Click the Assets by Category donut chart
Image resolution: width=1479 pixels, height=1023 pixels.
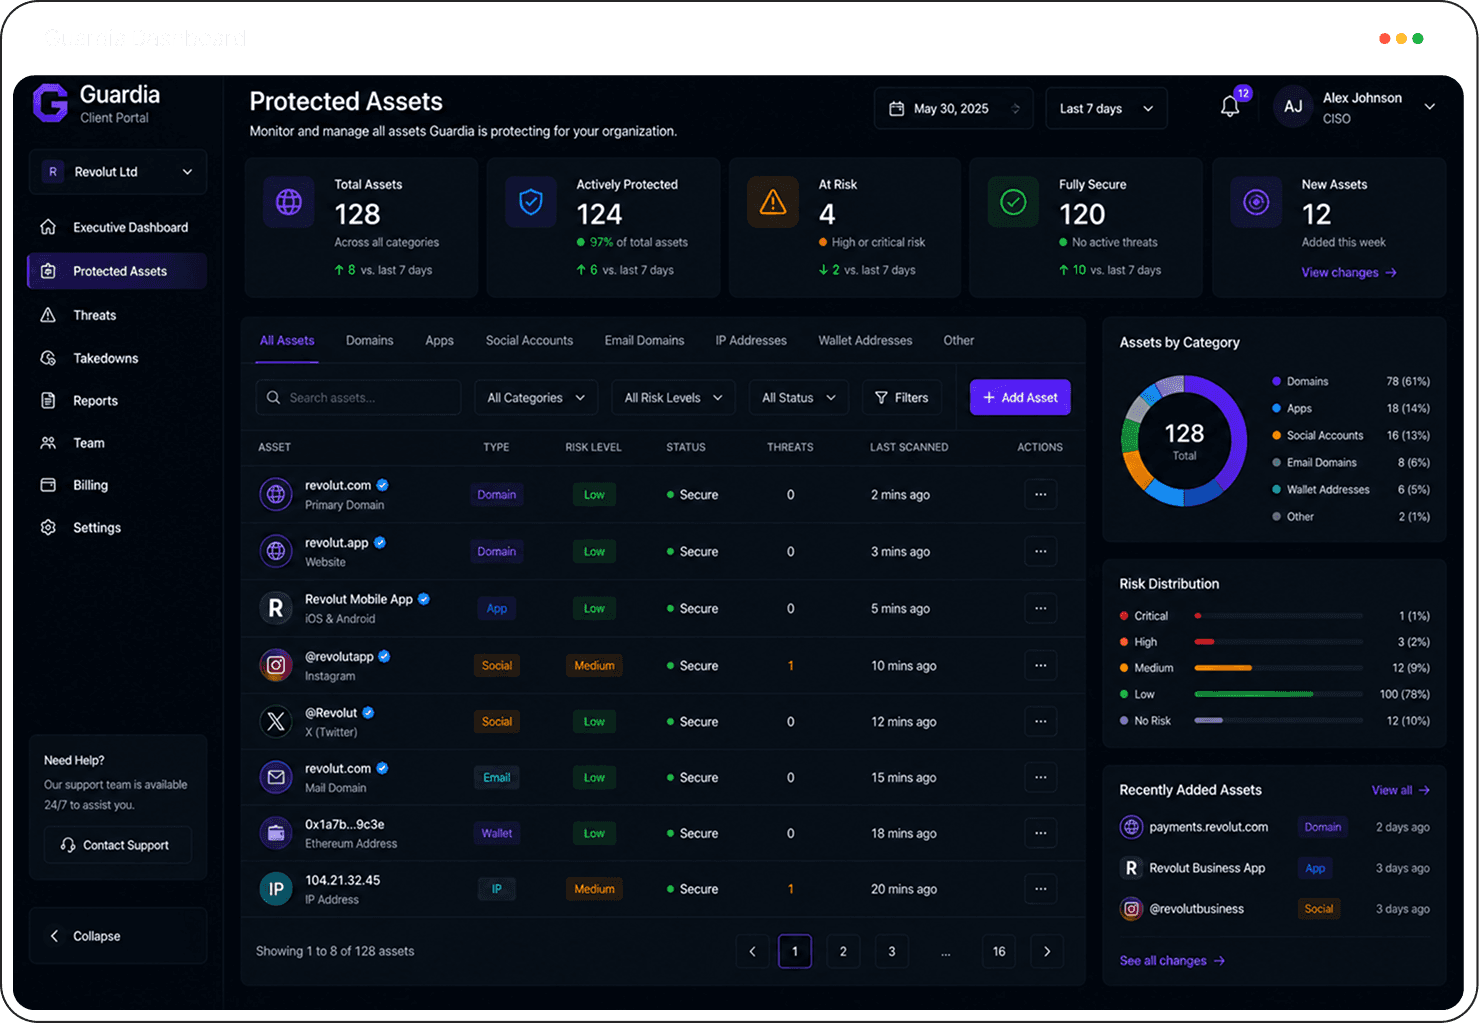1184,440
